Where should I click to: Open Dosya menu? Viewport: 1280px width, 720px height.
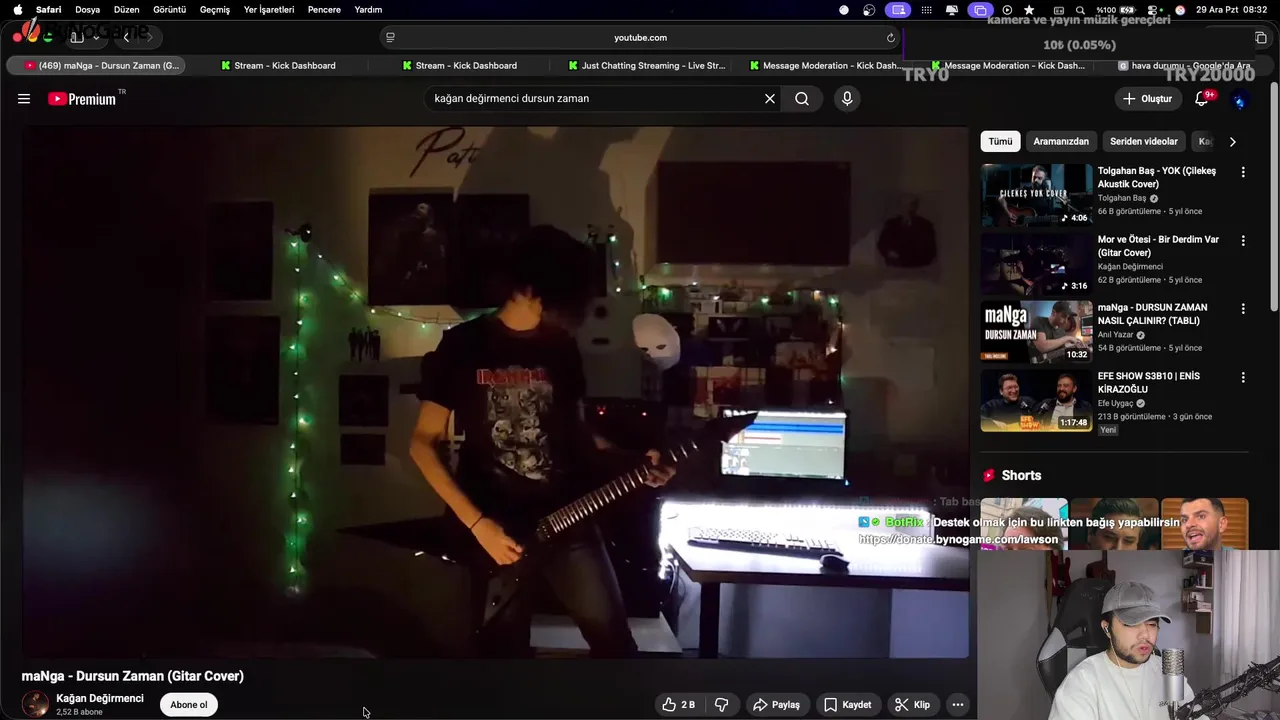pyautogui.click(x=88, y=10)
